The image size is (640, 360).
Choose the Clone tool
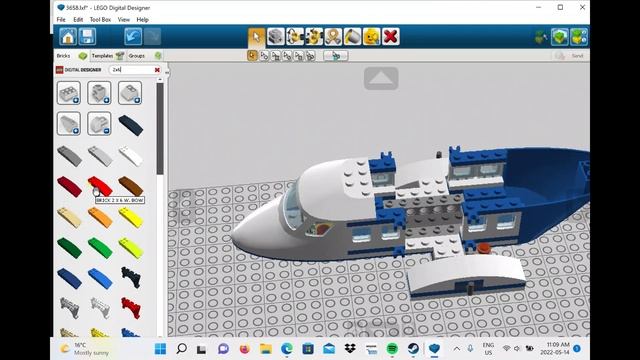point(276,37)
